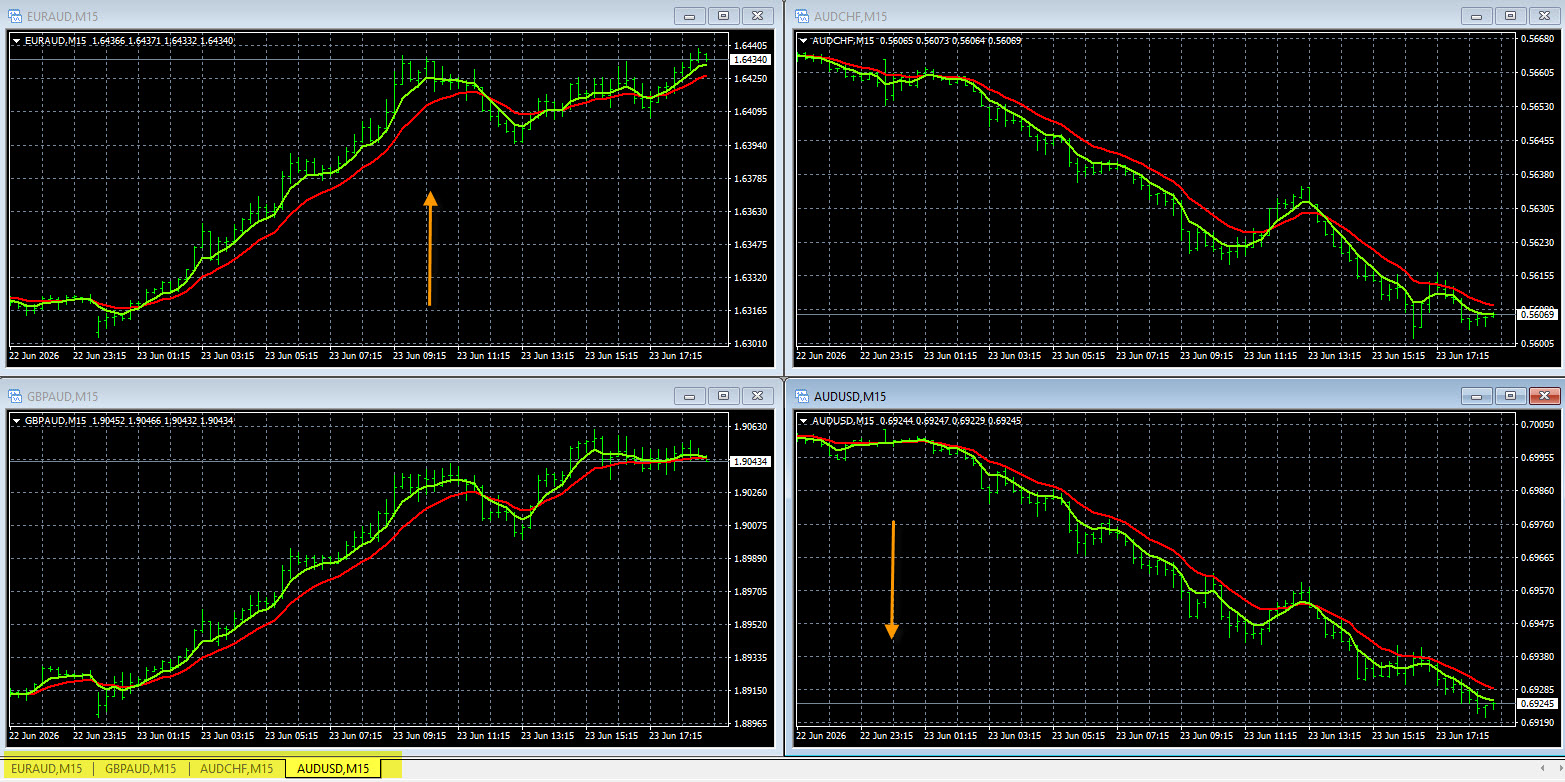
Task: Minimize the EURAUD chart window
Action: (x=689, y=15)
